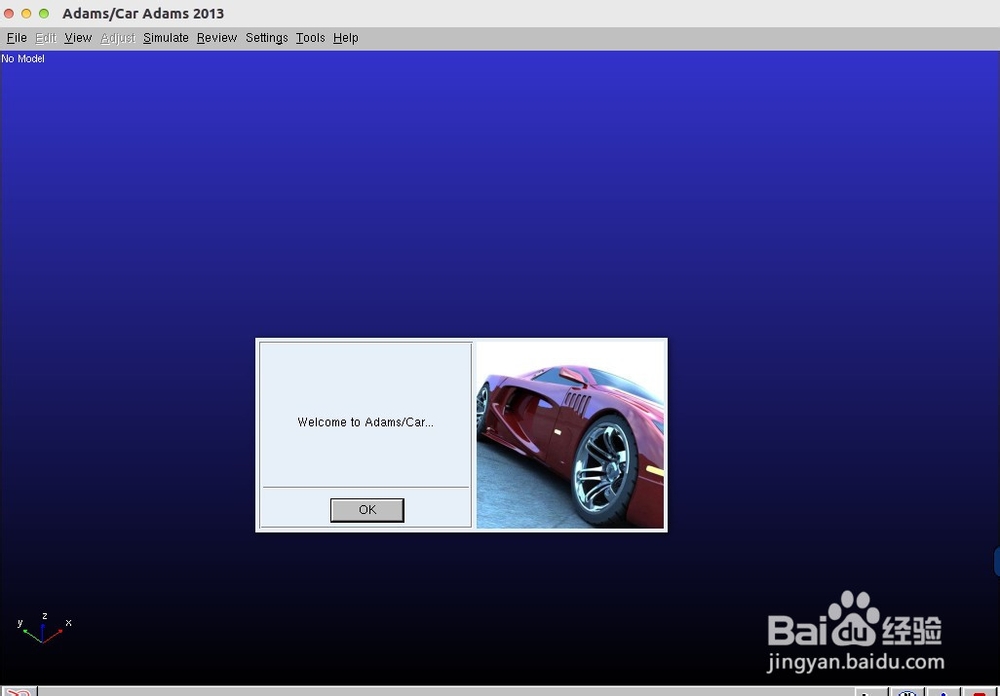Image resolution: width=1000 pixels, height=696 pixels.
Task: Open the Tools menu
Action: (x=311, y=38)
